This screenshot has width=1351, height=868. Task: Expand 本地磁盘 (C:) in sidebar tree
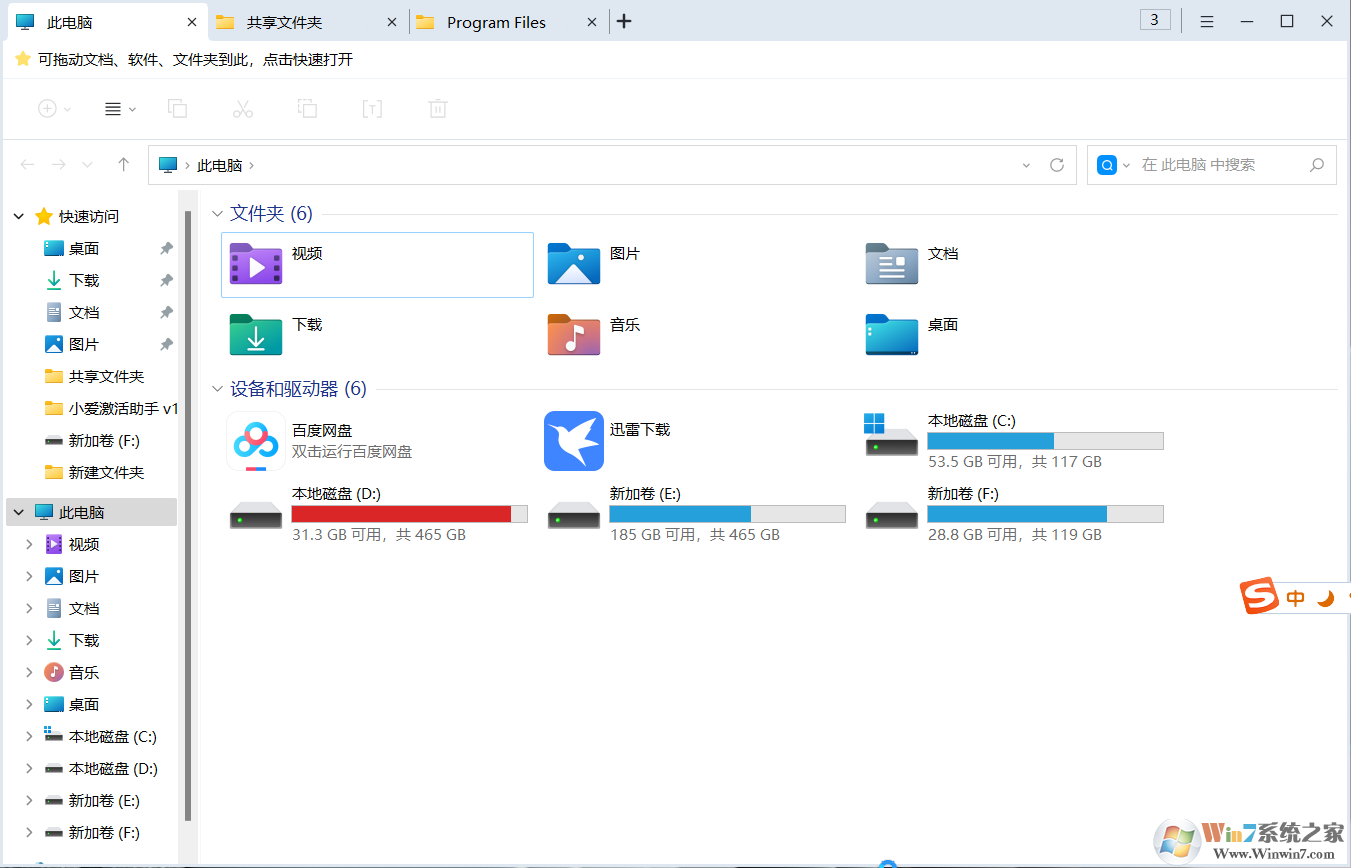tap(28, 736)
